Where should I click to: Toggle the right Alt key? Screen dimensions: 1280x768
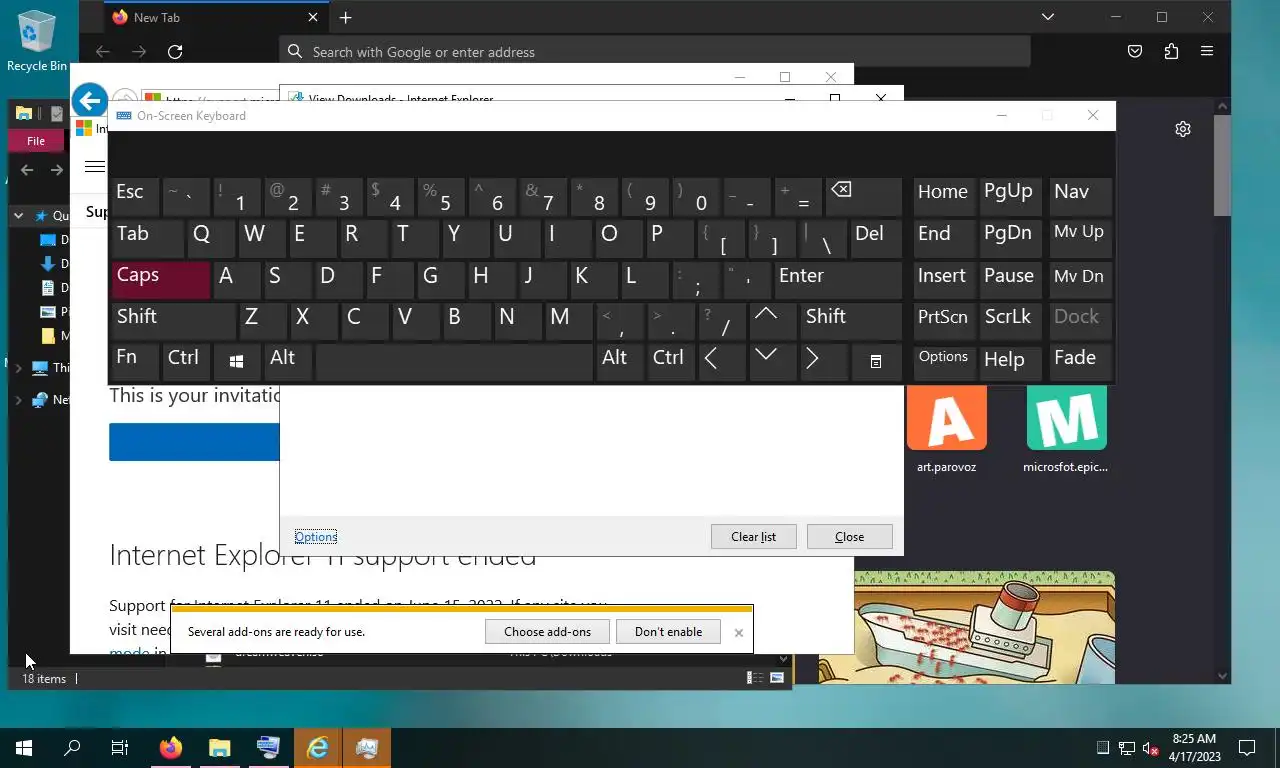(x=619, y=362)
